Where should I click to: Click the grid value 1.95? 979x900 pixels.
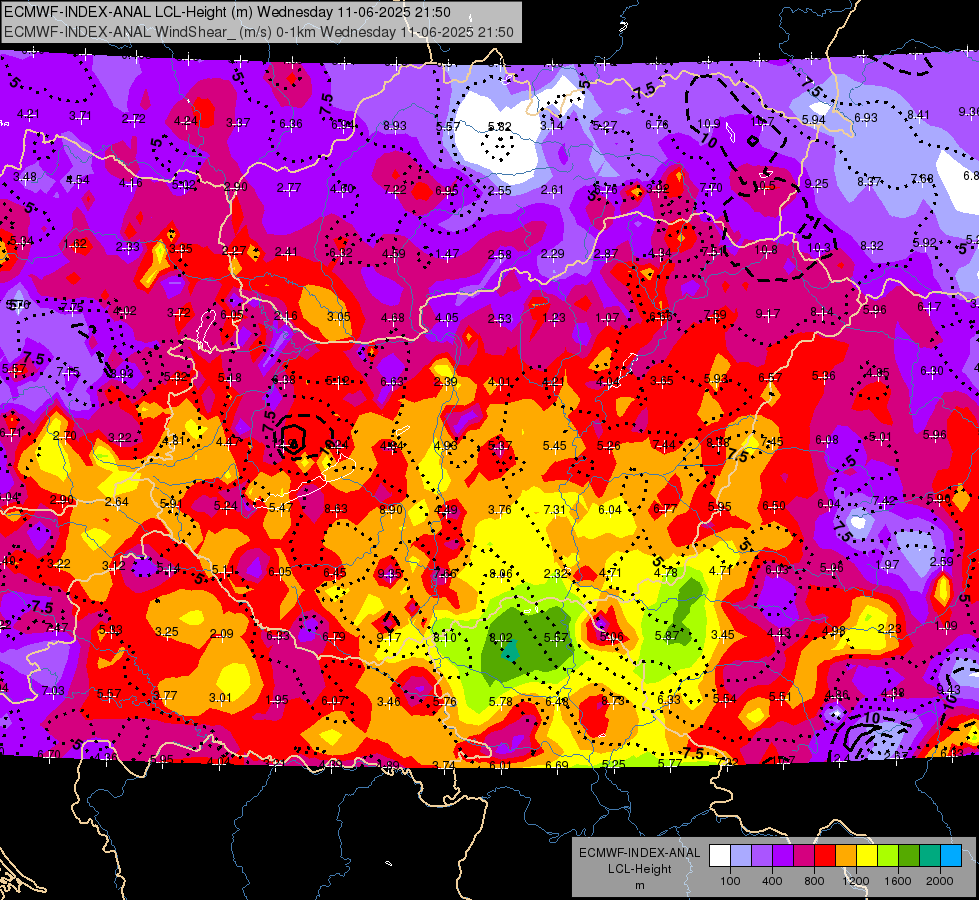pyautogui.click(x=277, y=700)
